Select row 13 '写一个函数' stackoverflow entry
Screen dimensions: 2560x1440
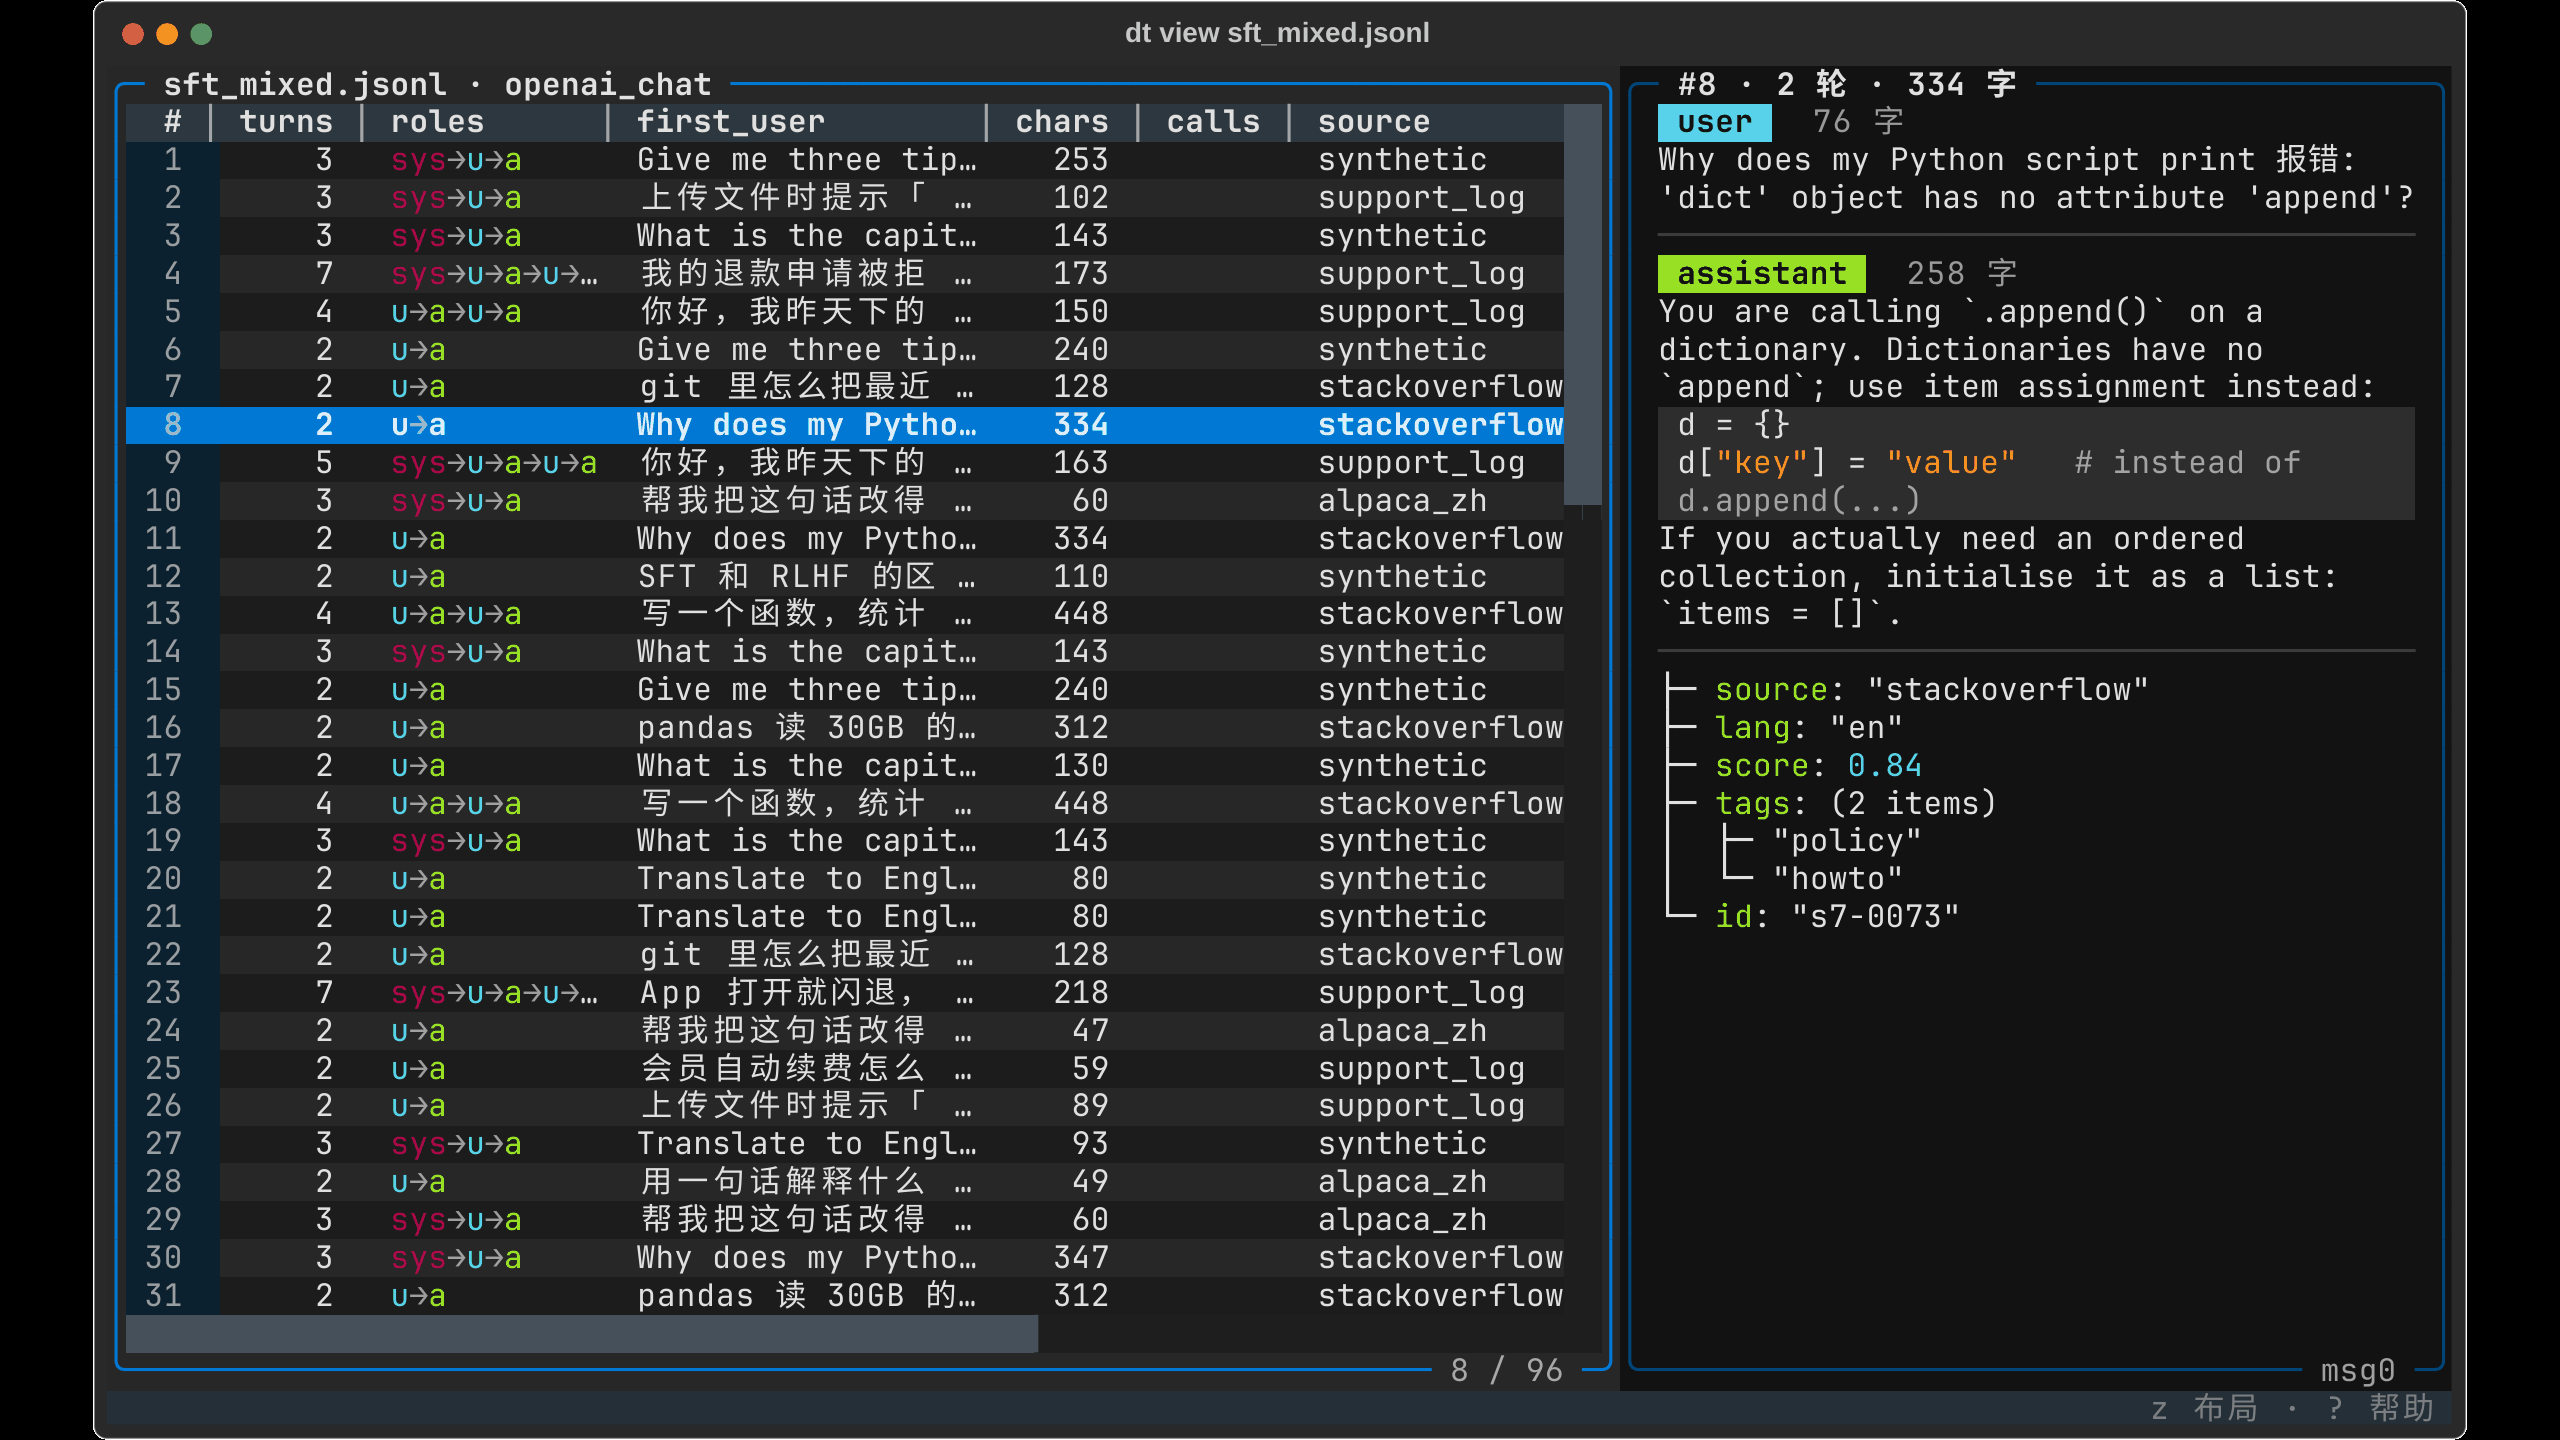[845, 614]
